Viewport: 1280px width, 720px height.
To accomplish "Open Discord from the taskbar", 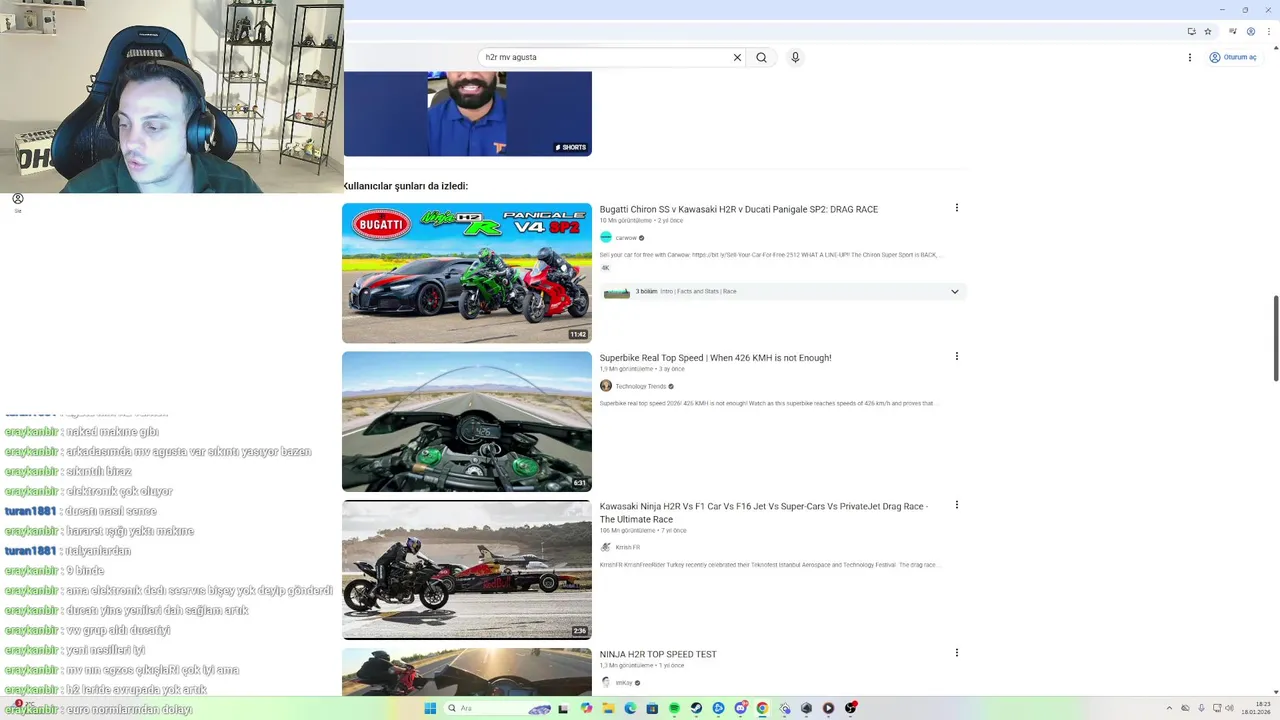I will click(741, 708).
